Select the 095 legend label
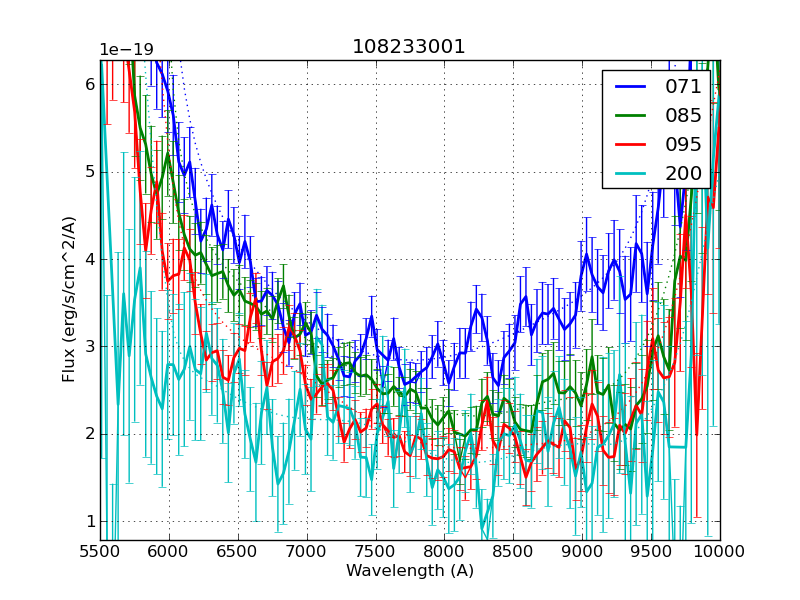Image resolution: width=800 pixels, height=600 pixels. click(683, 144)
